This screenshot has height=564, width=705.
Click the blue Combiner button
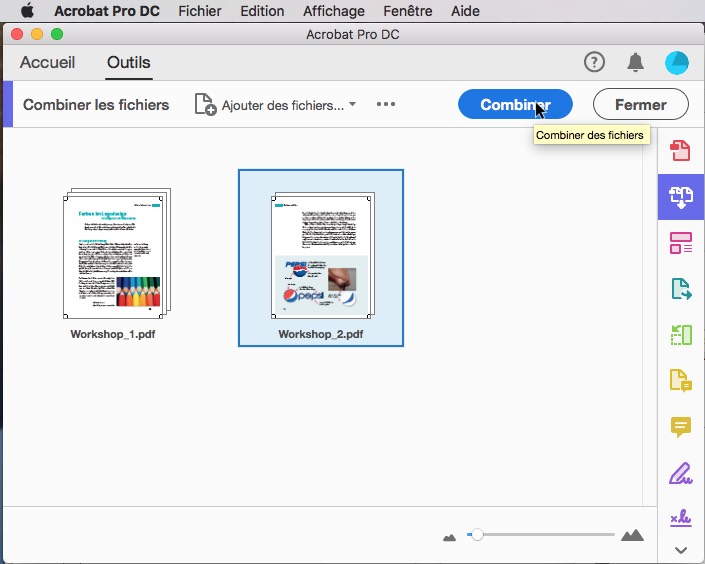click(515, 104)
